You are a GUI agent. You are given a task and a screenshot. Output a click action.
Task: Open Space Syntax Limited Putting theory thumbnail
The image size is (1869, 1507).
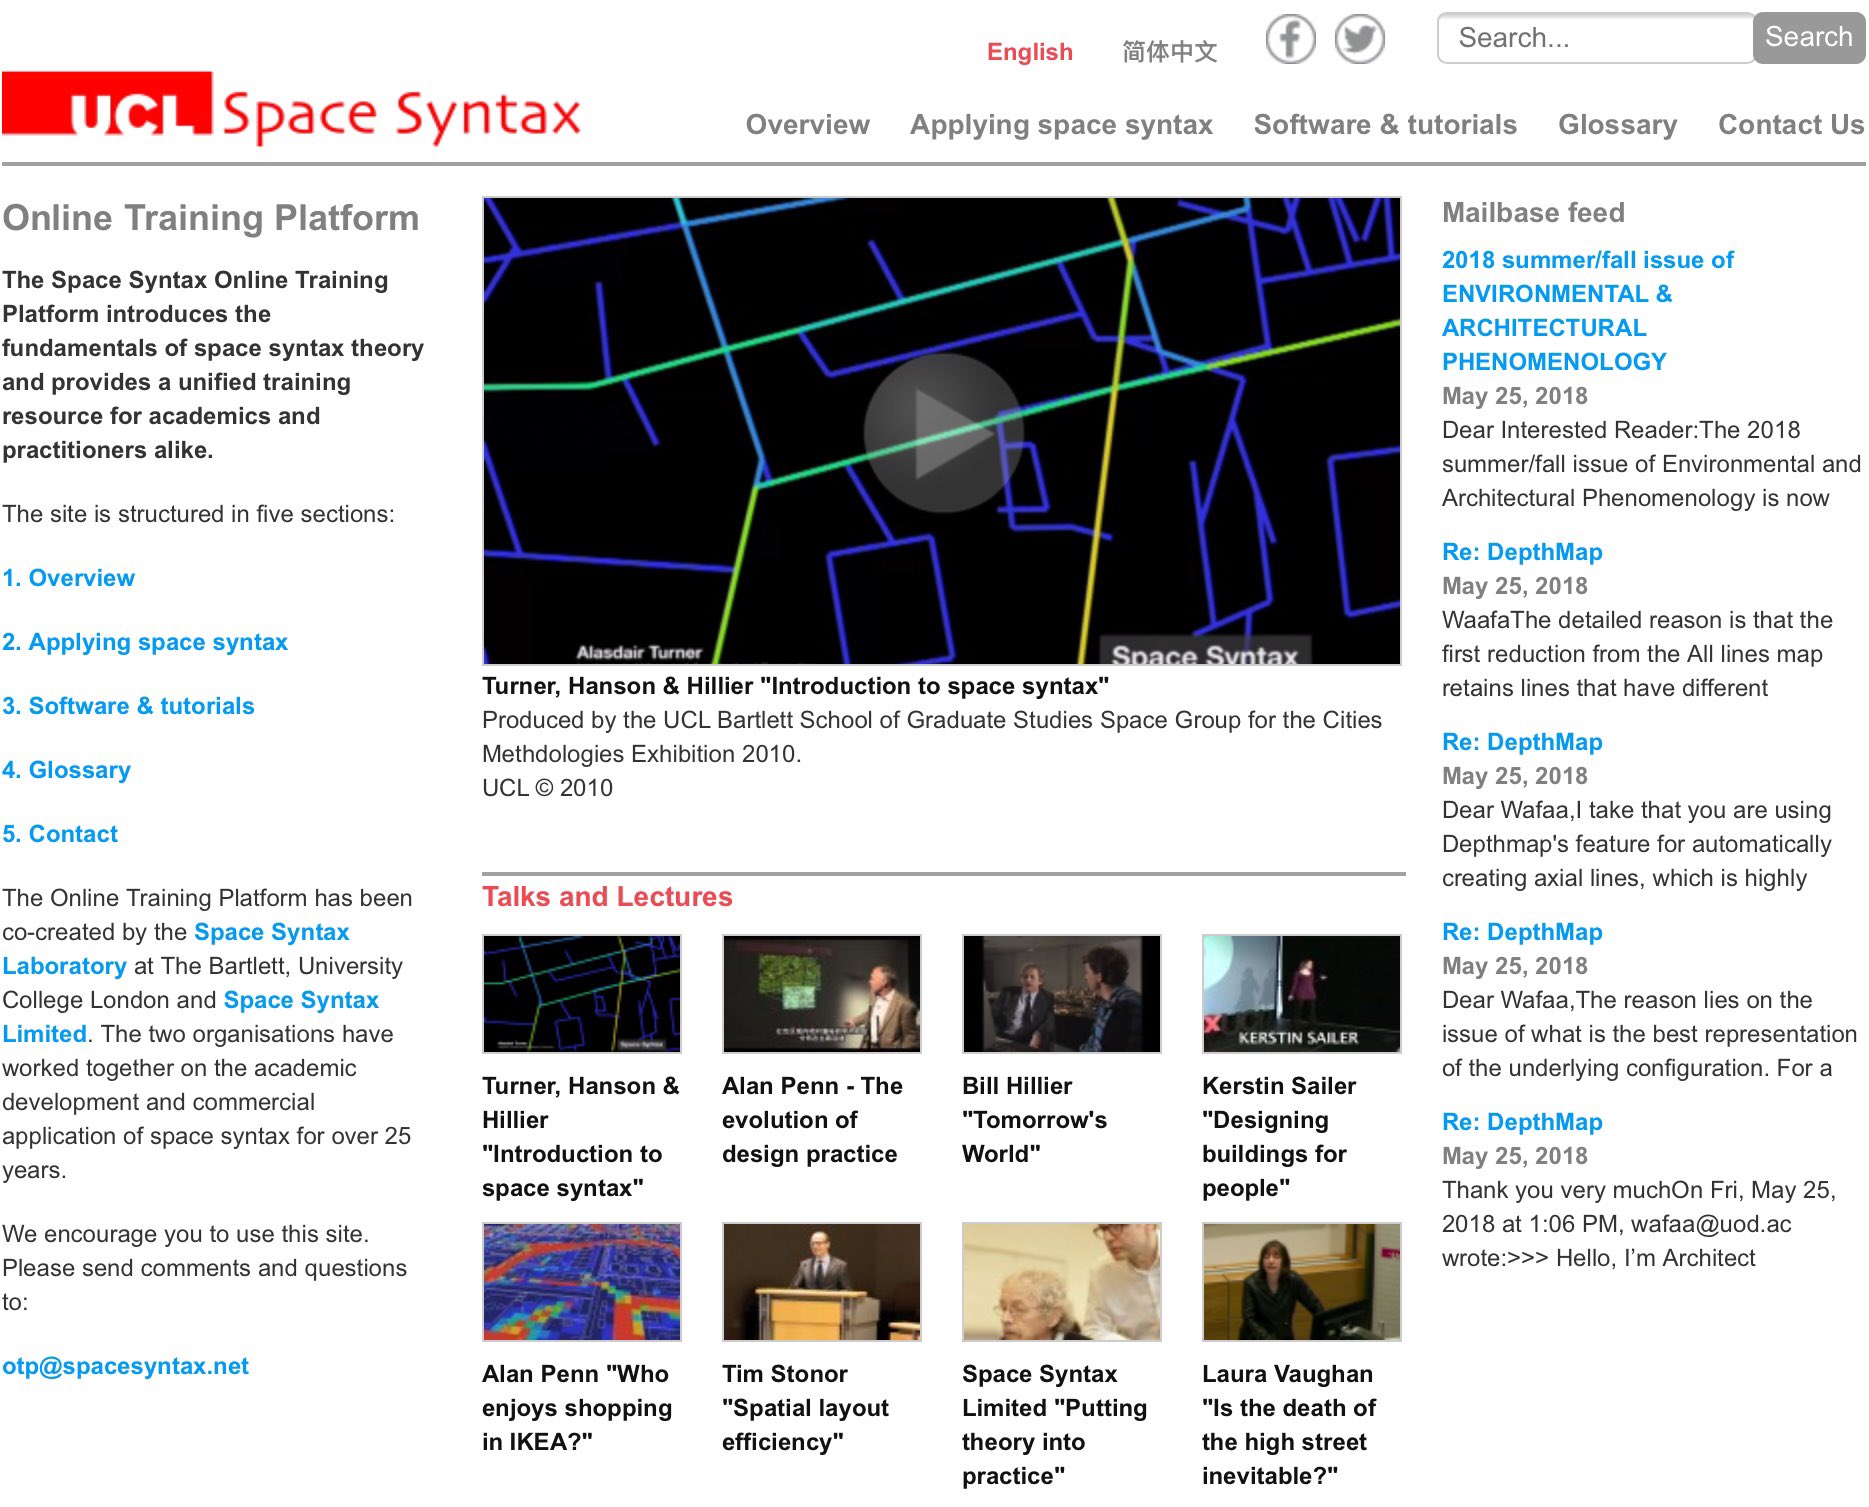(1062, 1282)
